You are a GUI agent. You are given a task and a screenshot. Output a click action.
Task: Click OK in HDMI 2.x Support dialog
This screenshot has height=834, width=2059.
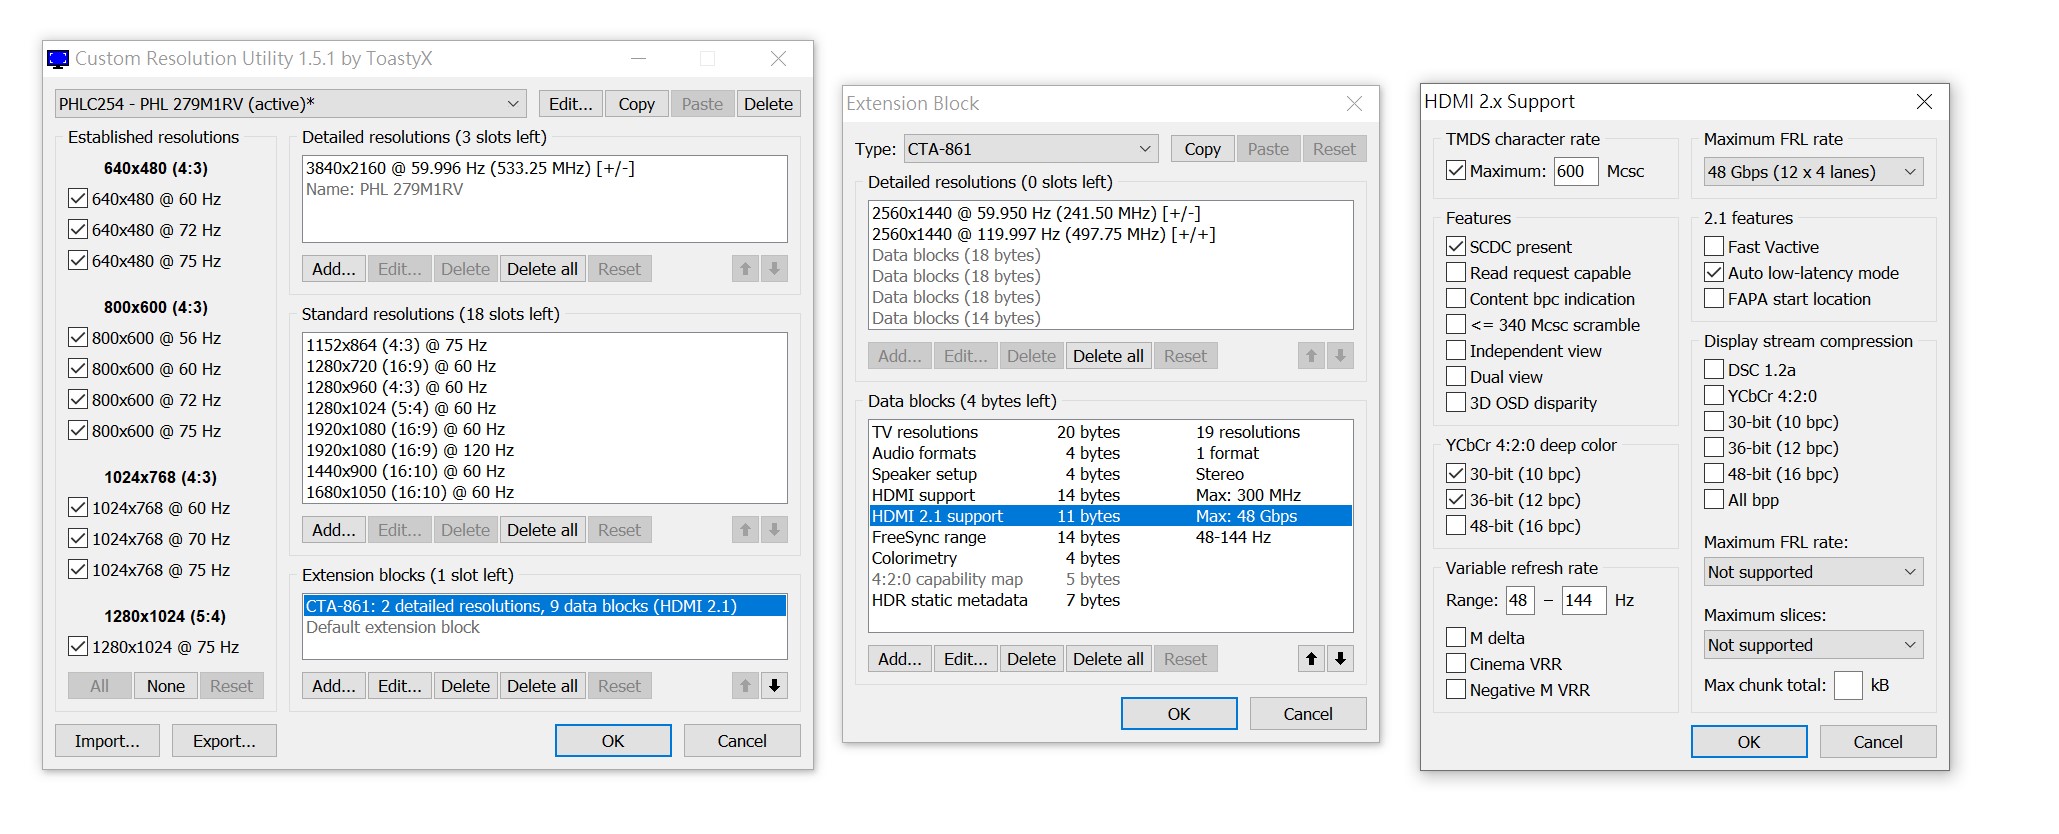click(1748, 742)
